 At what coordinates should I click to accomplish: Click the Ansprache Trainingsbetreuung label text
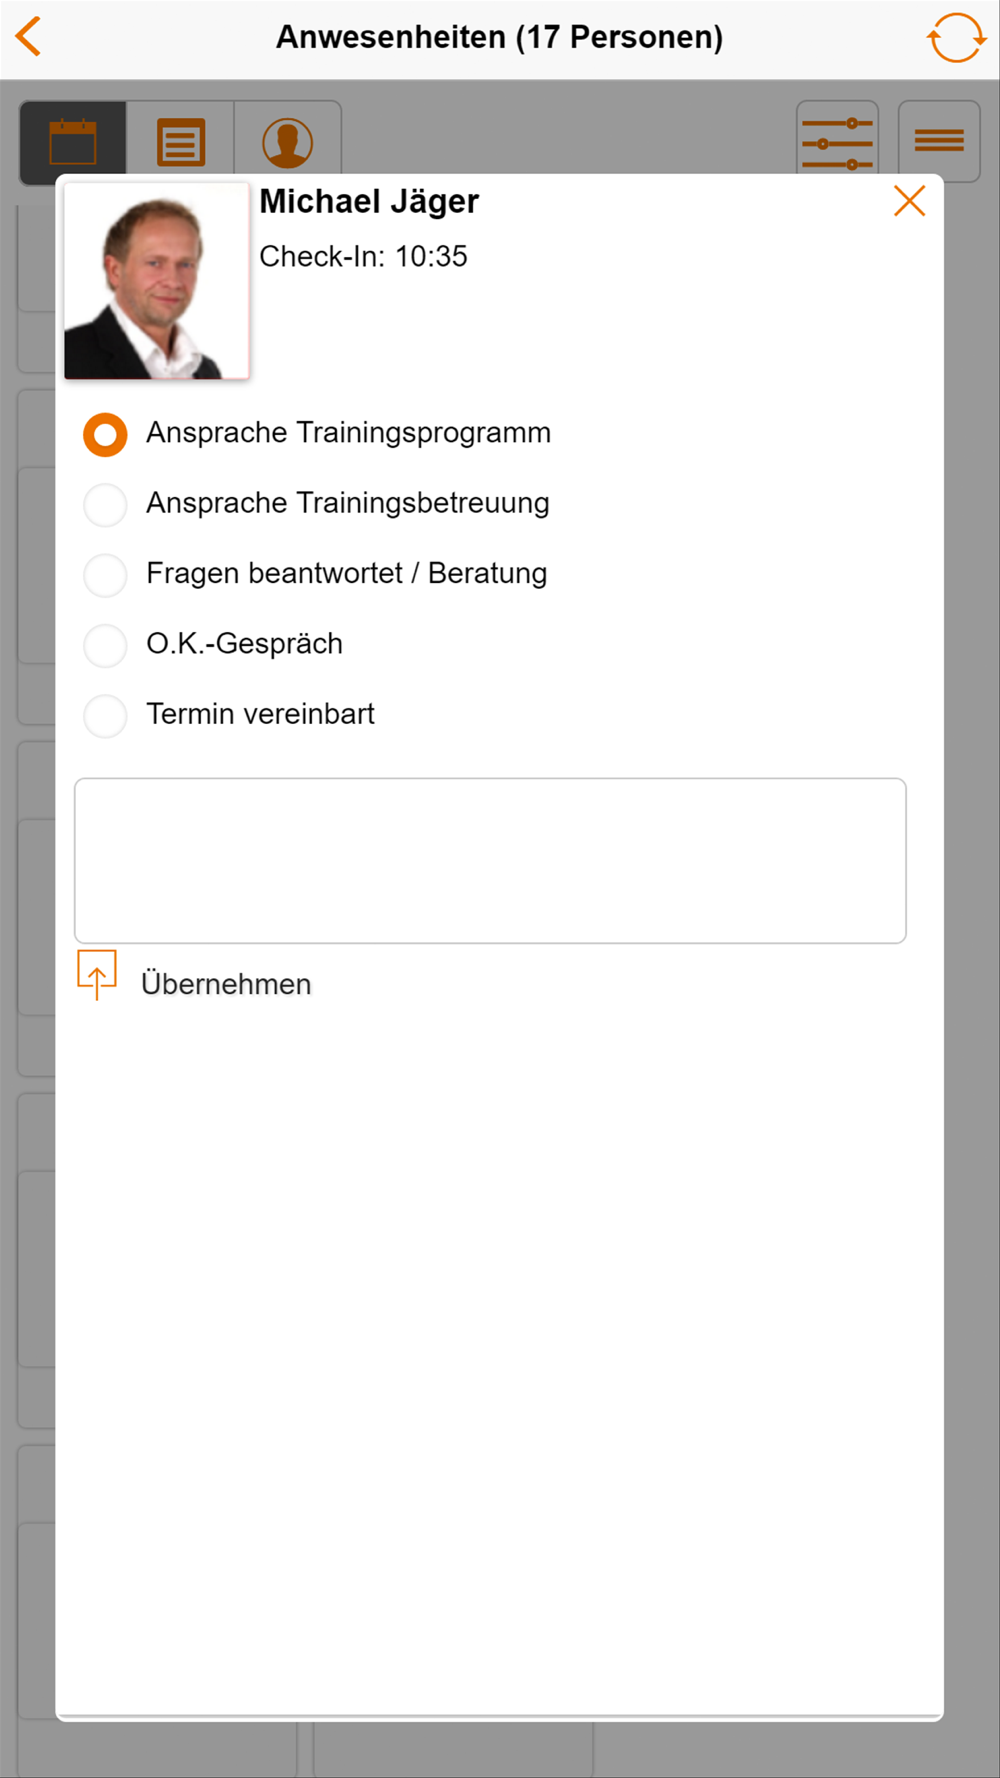[x=348, y=503]
